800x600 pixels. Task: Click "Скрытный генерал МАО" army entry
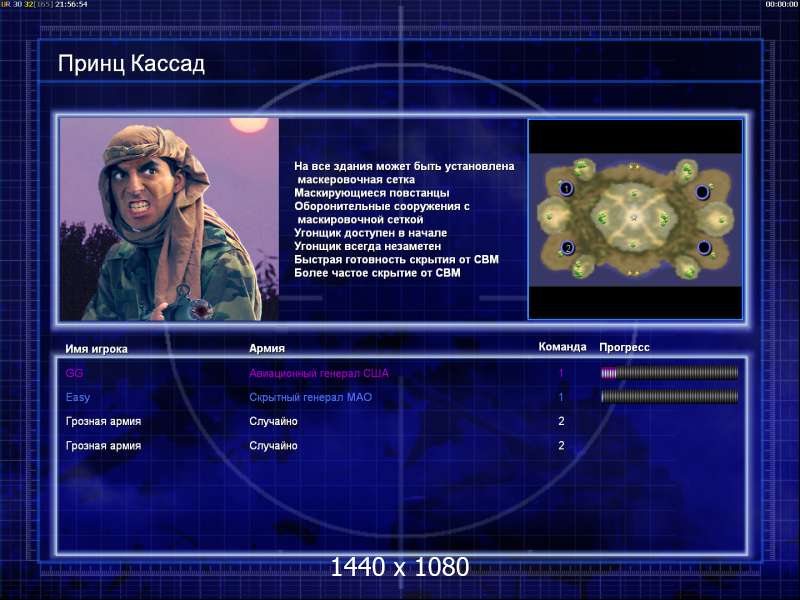point(311,397)
